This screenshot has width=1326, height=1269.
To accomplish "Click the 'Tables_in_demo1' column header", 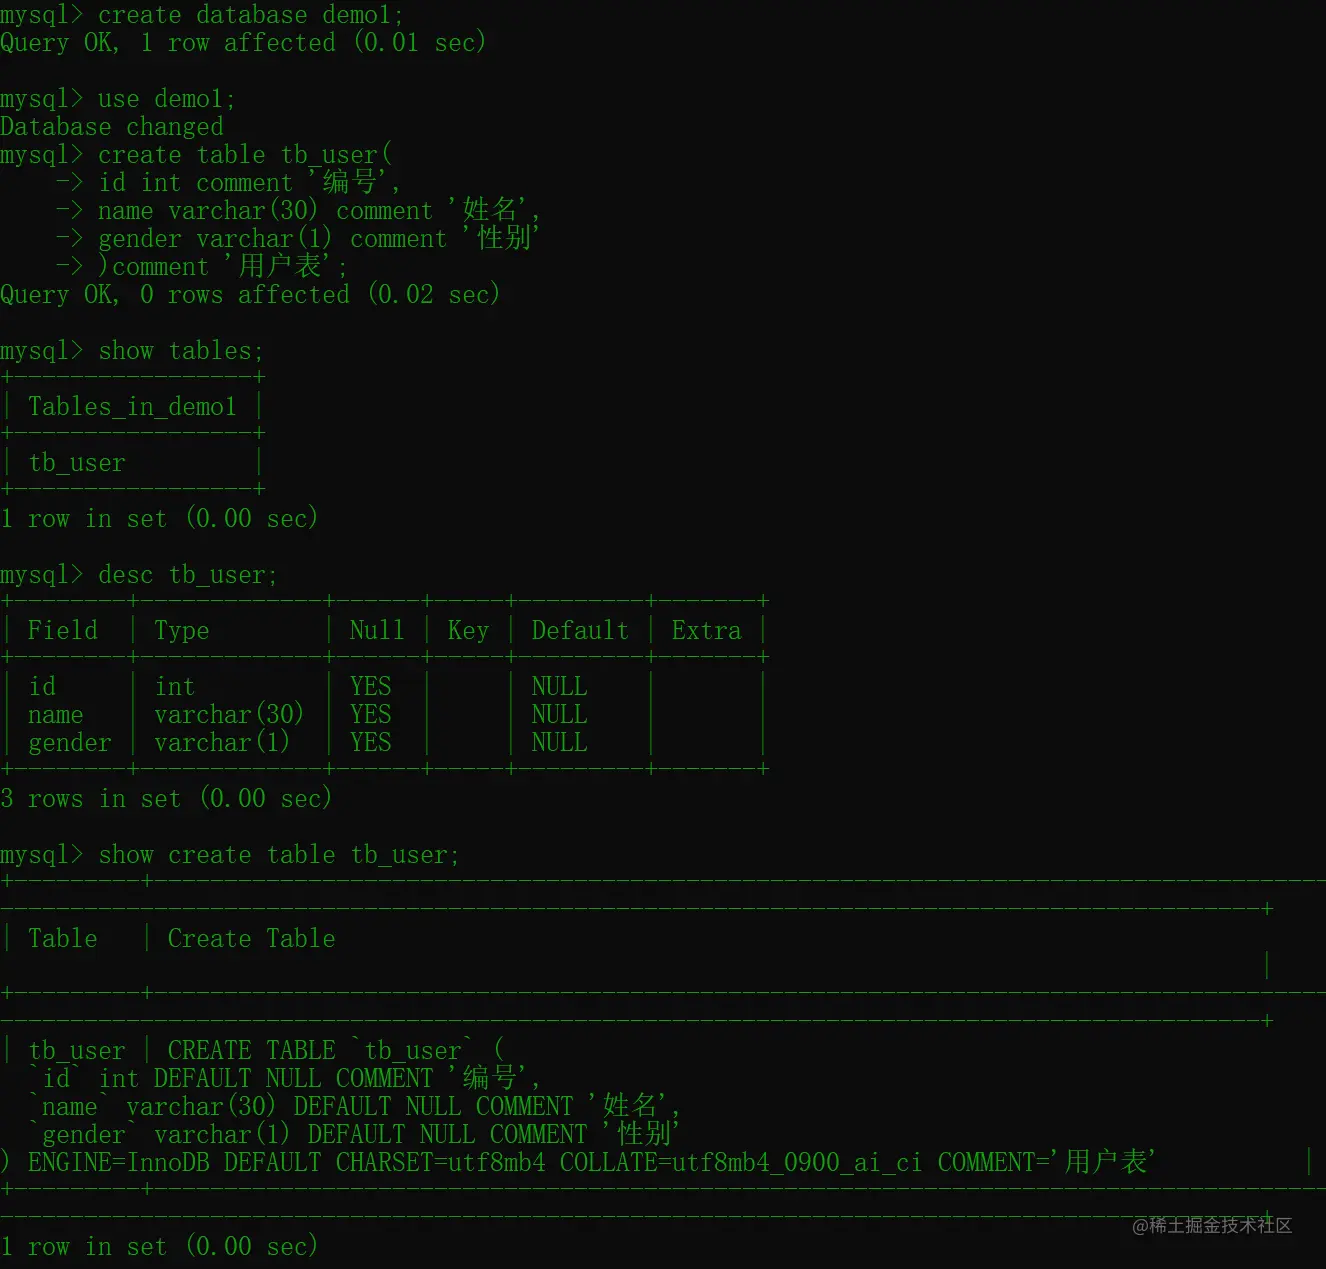I will point(132,407).
